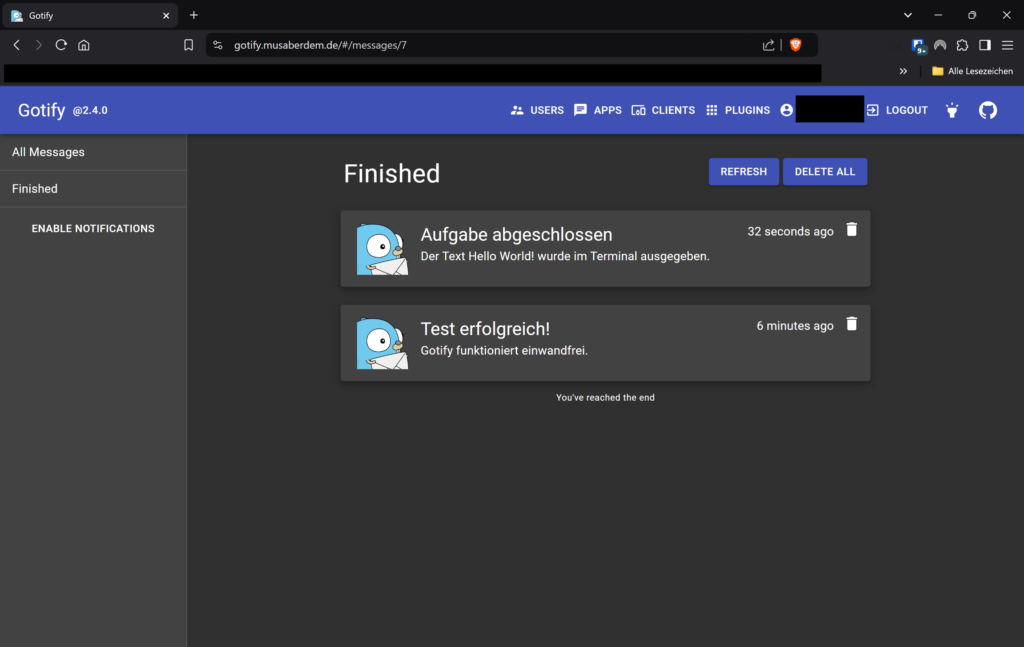The width and height of the screenshot is (1024, 647).
Task: Open the tab search dropdown arrow
Action: coord(908,15)
